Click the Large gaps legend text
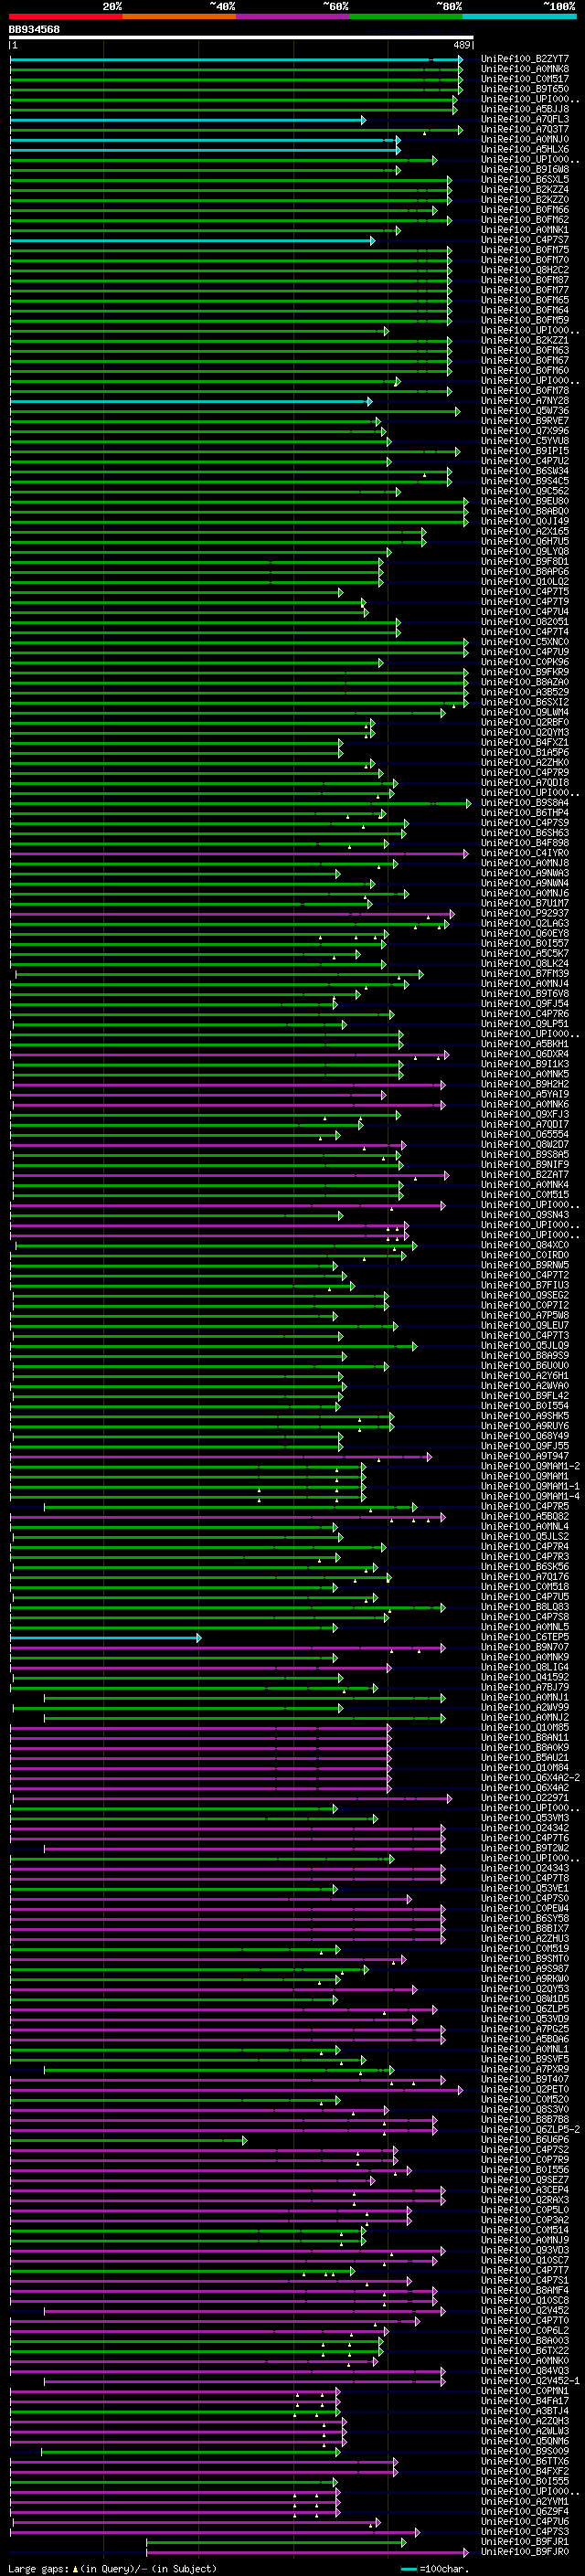The width and height of the screenshot is (585, 2576). click(38, 2568)
